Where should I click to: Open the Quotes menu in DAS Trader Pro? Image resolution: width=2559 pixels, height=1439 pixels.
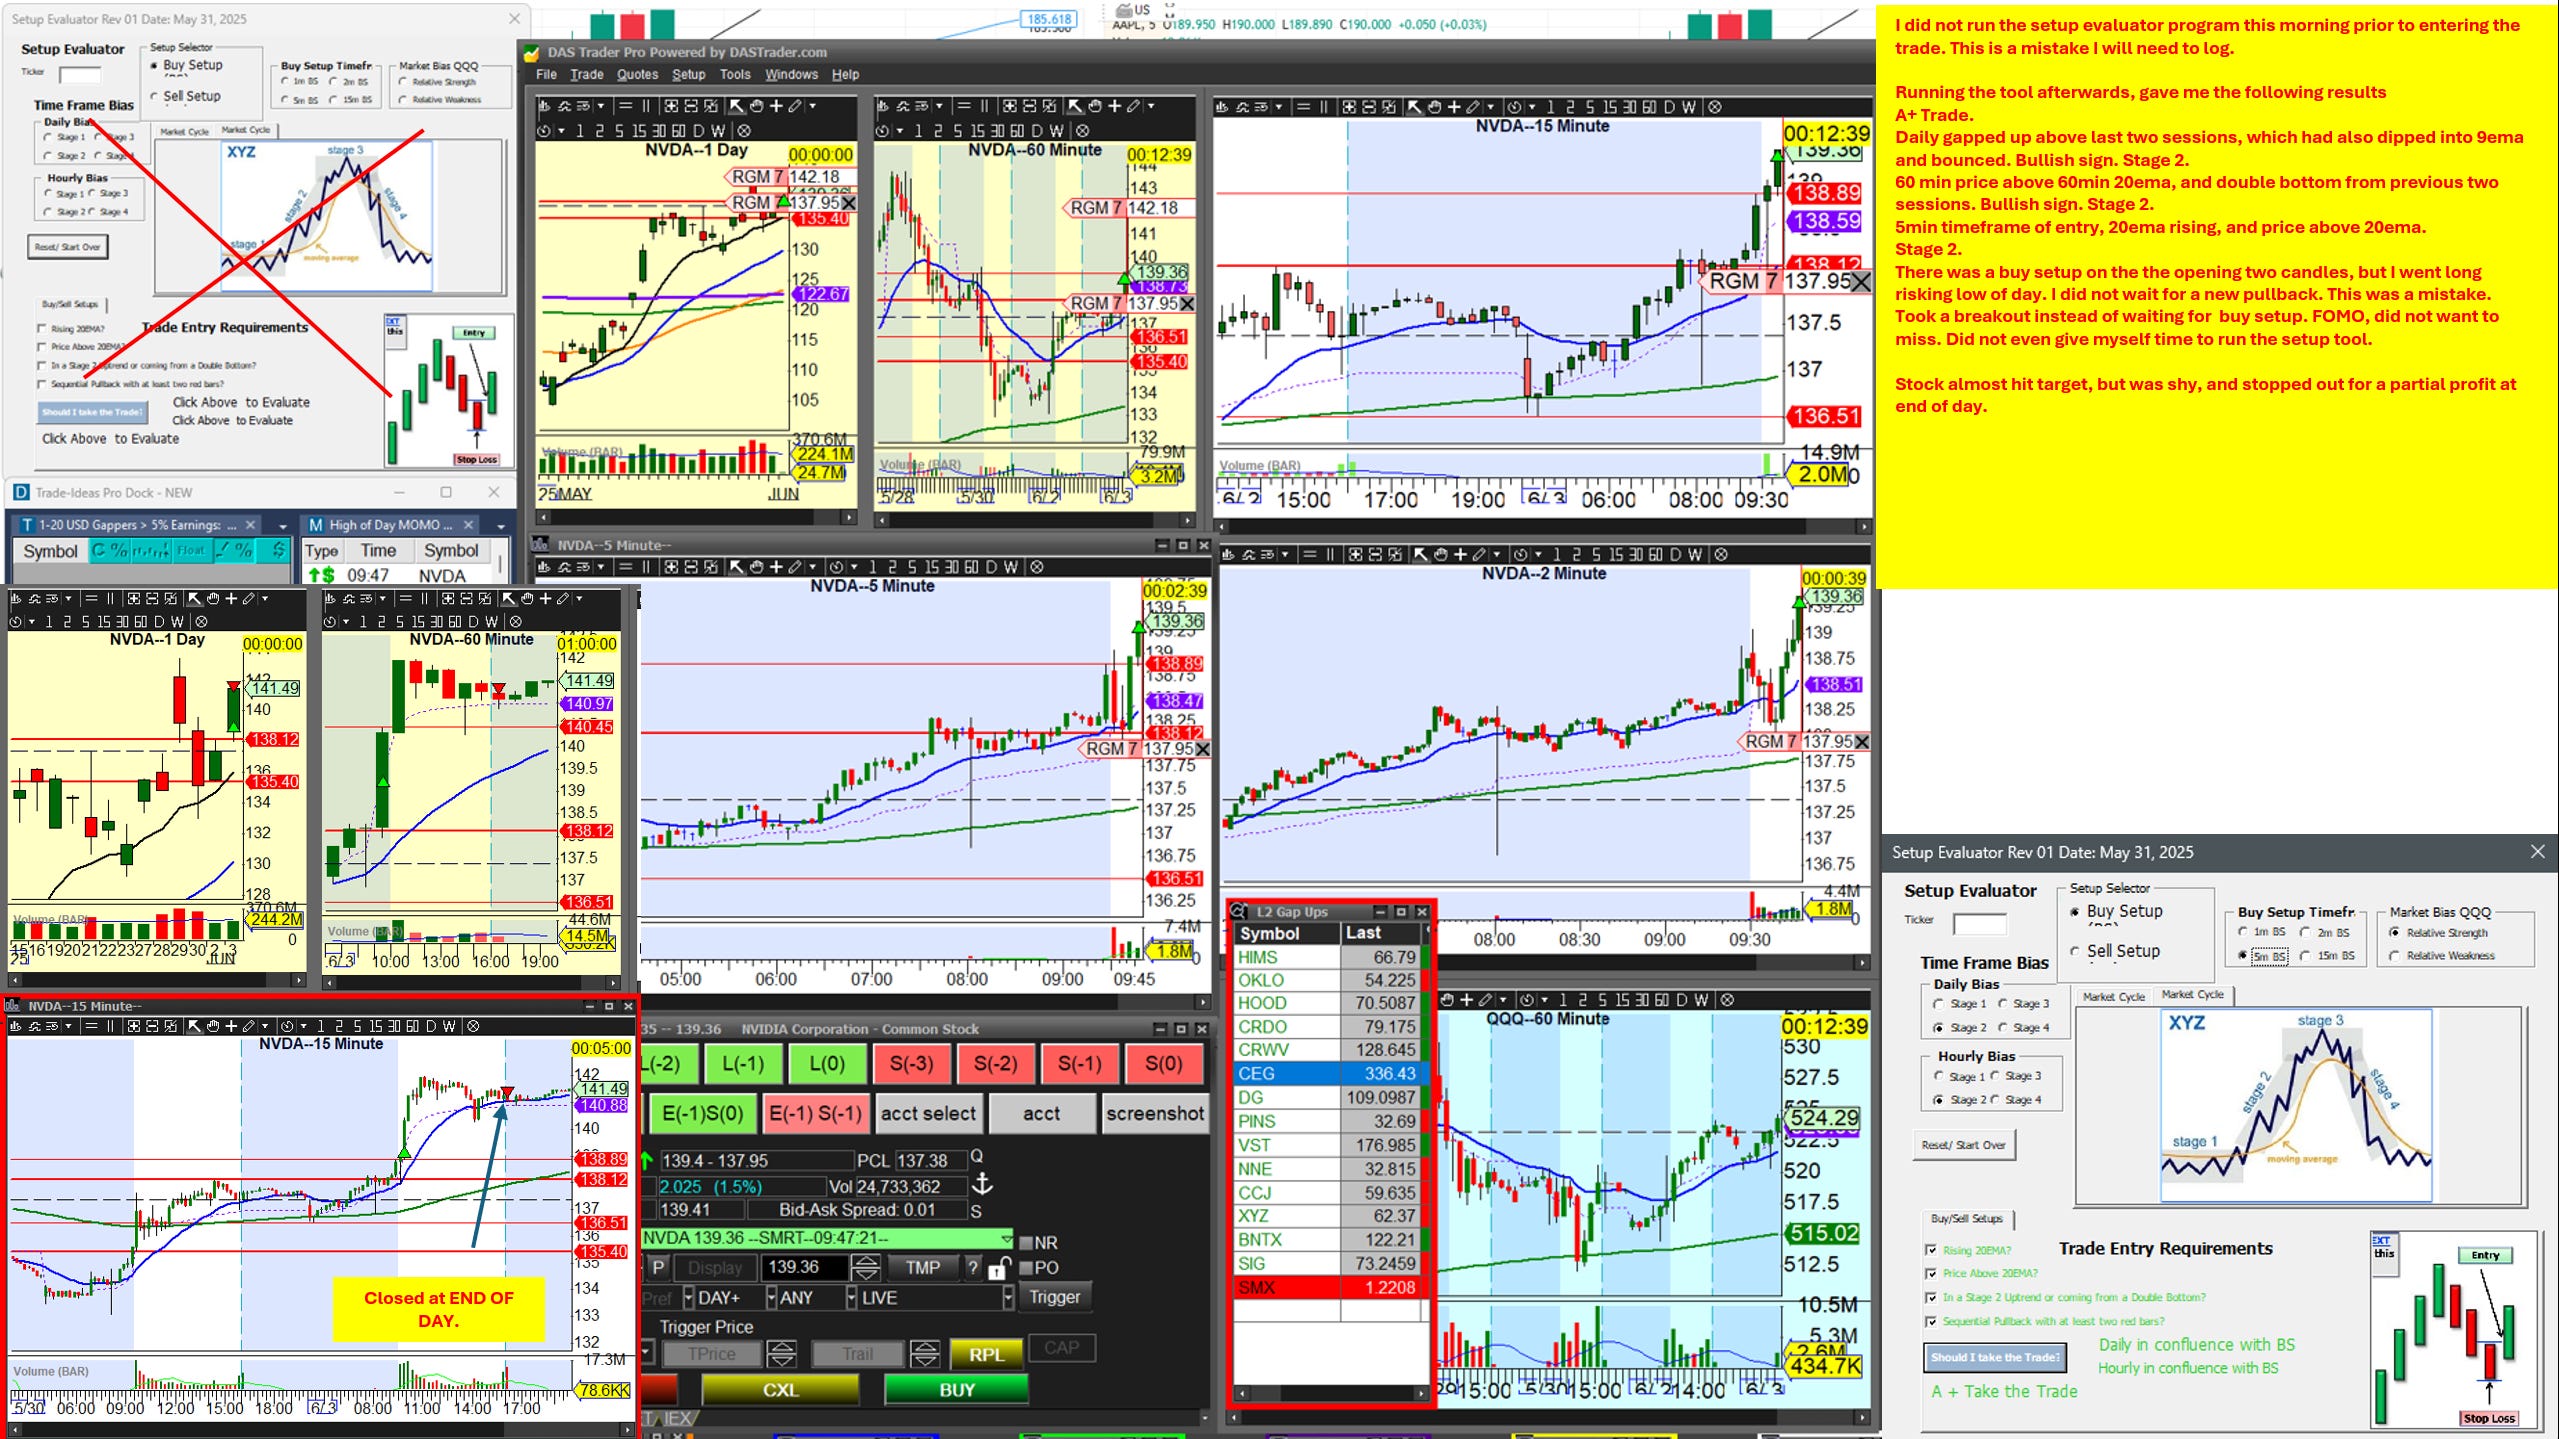[637, 74]
